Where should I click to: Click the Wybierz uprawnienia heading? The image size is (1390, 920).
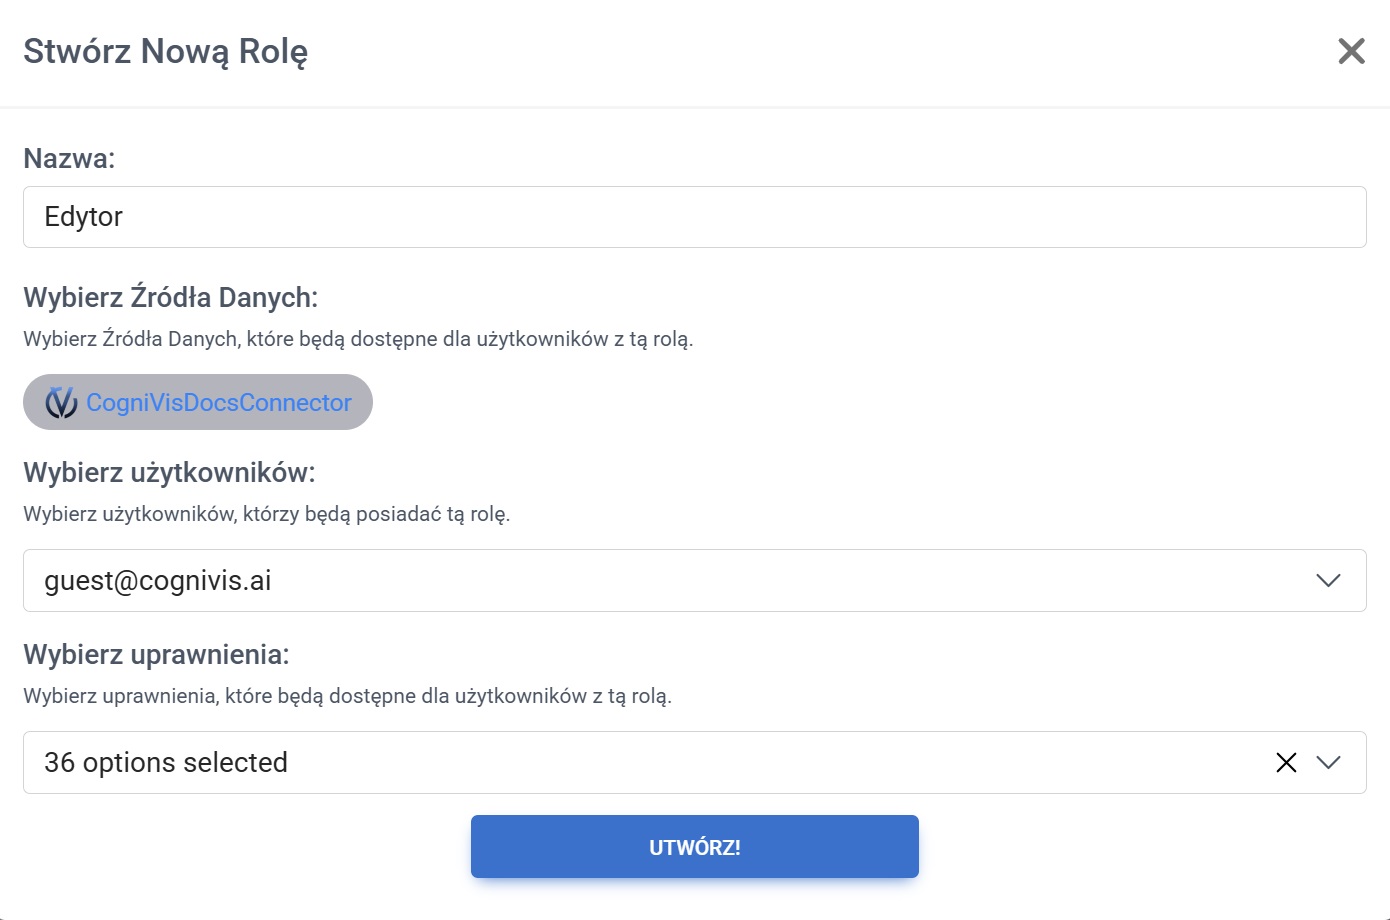tap(156, 654)
